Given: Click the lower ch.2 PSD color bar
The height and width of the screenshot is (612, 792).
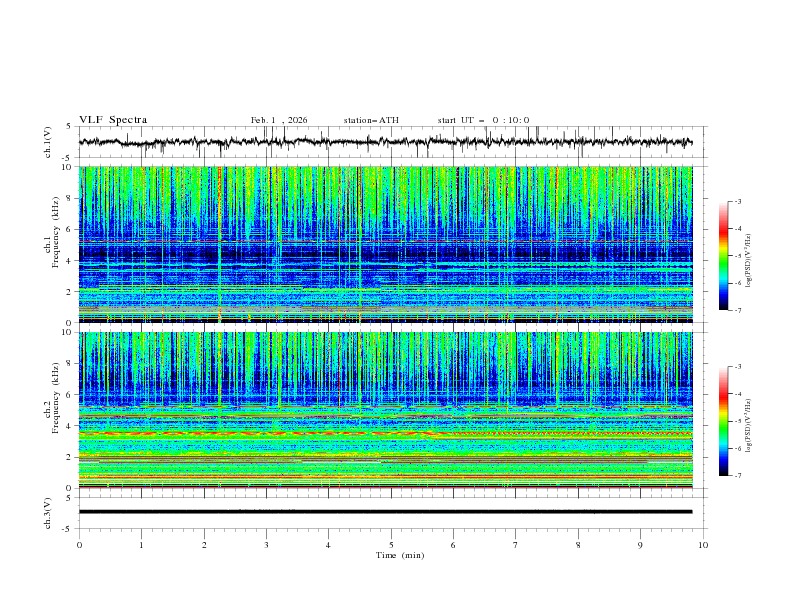Looking at the screenshot, I should [724, 421].
